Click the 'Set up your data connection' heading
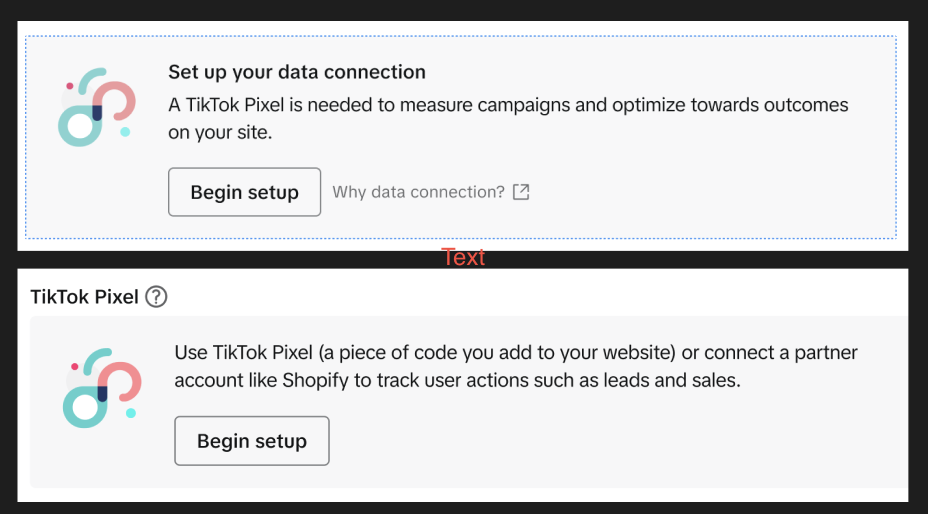 tap(297, 72)
